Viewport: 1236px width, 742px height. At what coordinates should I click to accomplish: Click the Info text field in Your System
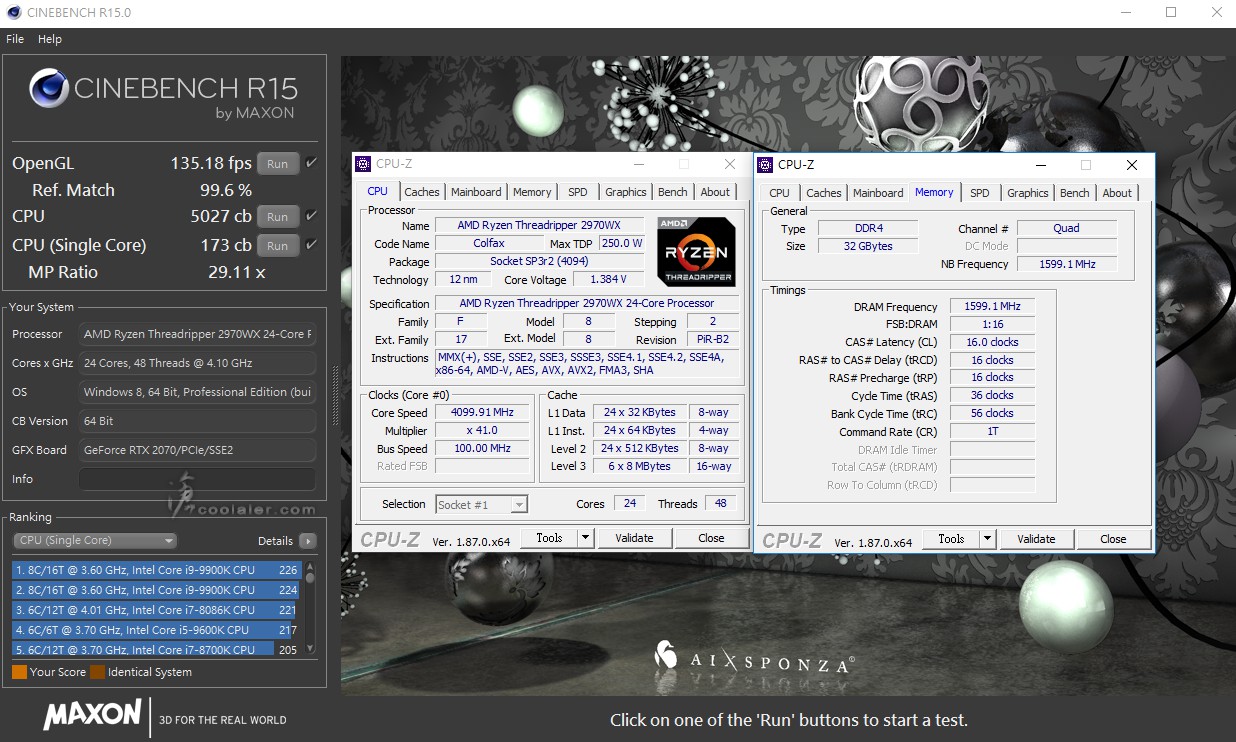197,479
